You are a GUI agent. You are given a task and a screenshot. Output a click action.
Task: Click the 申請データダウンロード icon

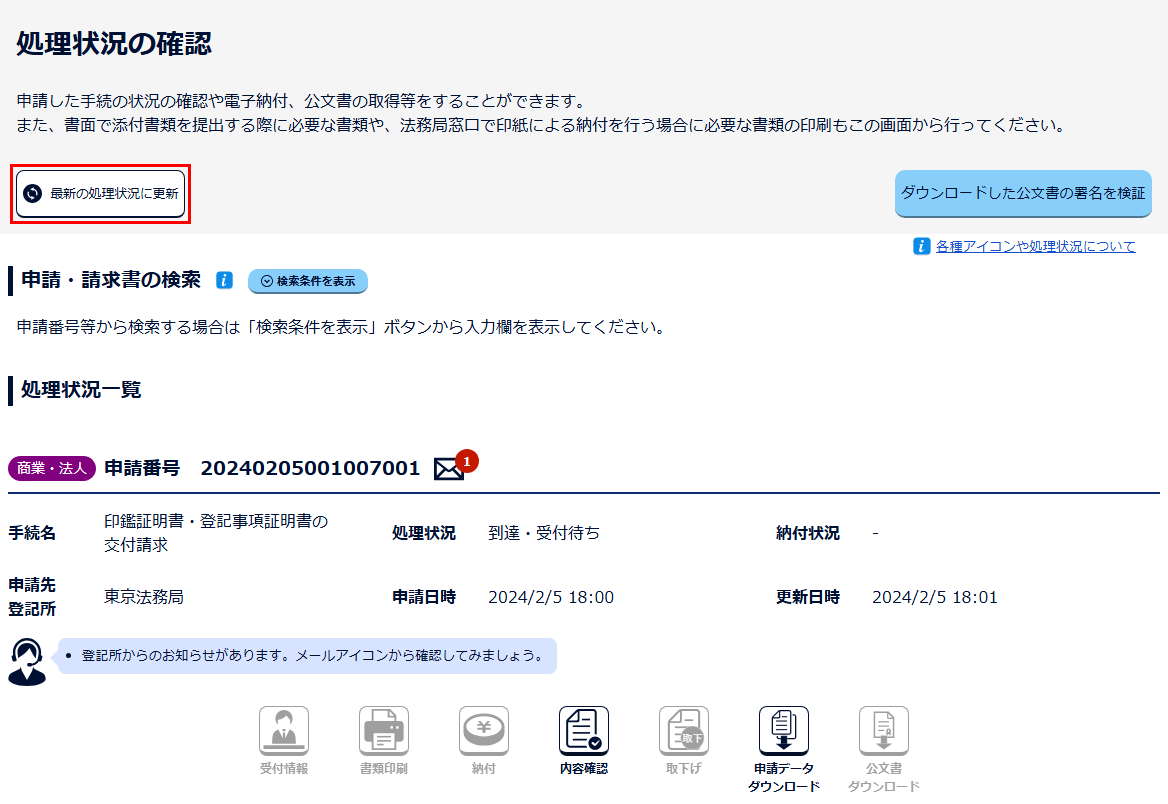[x=784, y=731]
